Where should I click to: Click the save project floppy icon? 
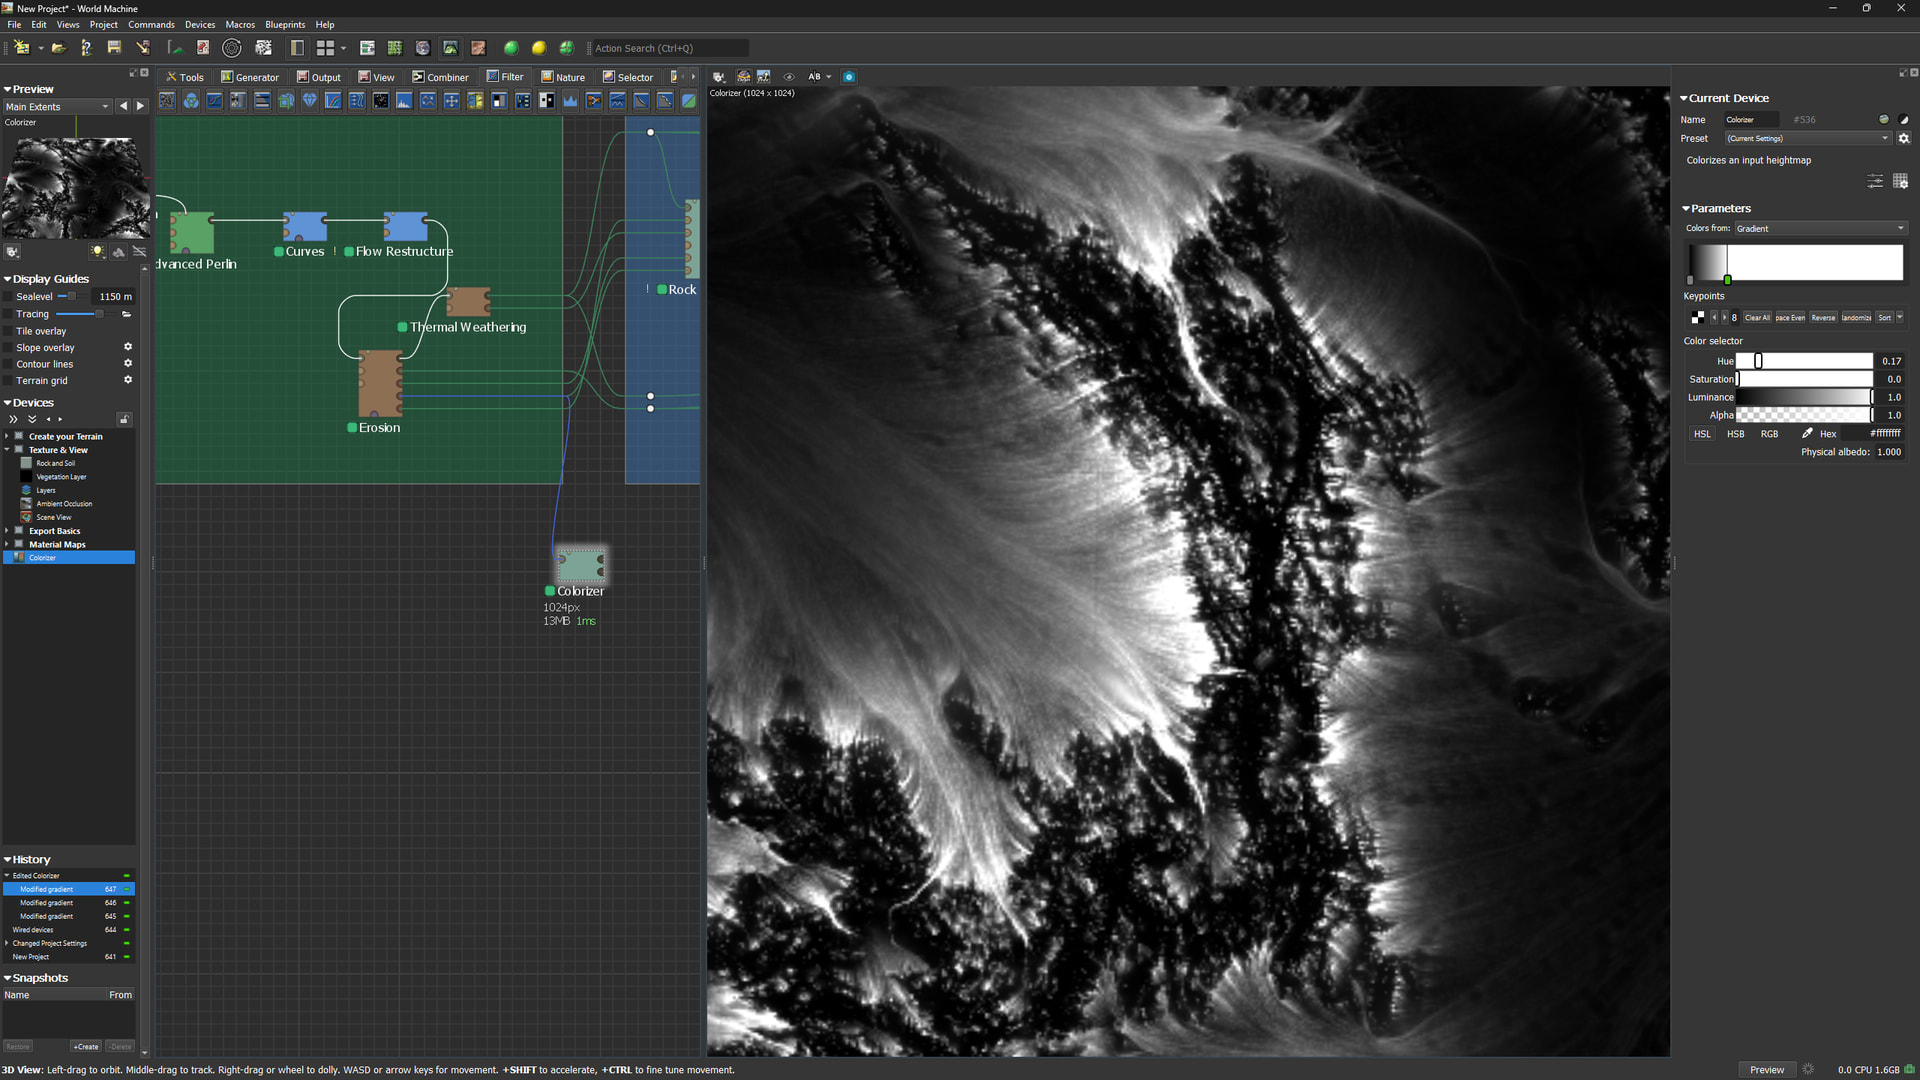[x=114, y=48]
